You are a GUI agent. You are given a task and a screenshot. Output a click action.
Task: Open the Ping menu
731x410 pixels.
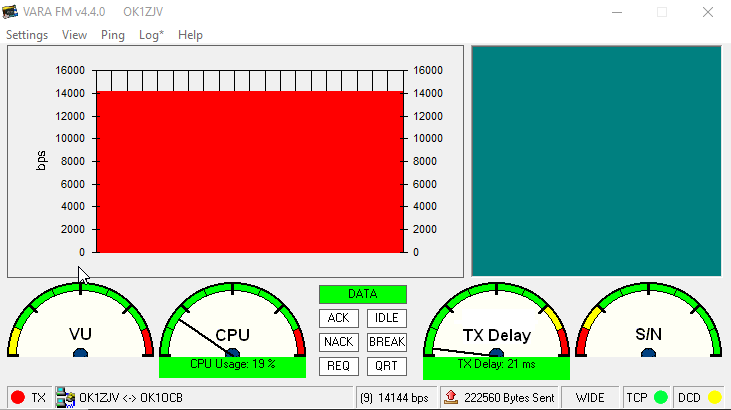[x=113, y=35]
